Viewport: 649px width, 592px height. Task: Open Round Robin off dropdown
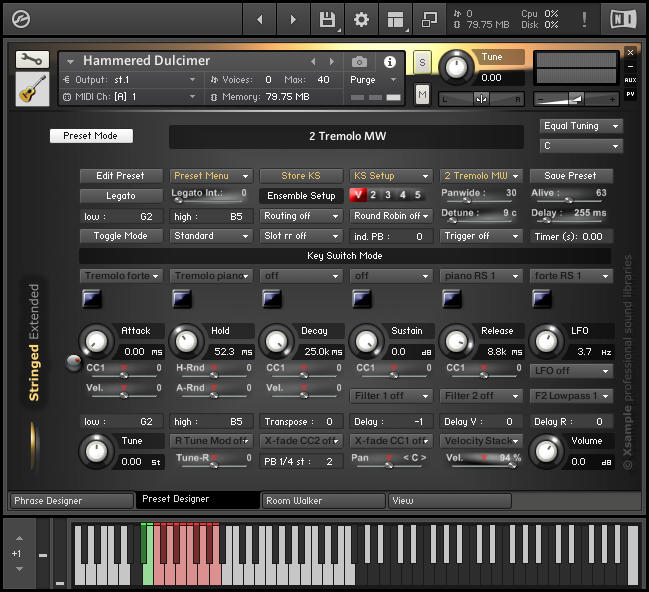coord(391,216)
